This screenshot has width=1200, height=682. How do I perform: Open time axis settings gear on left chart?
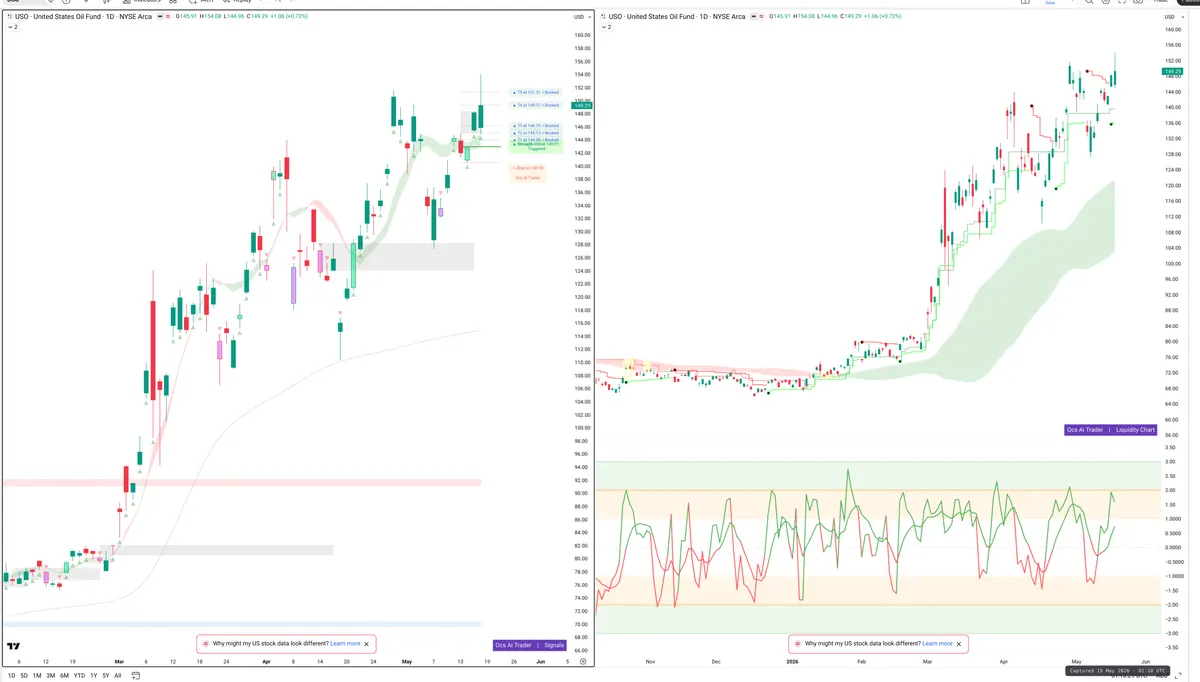click(583, 661)
